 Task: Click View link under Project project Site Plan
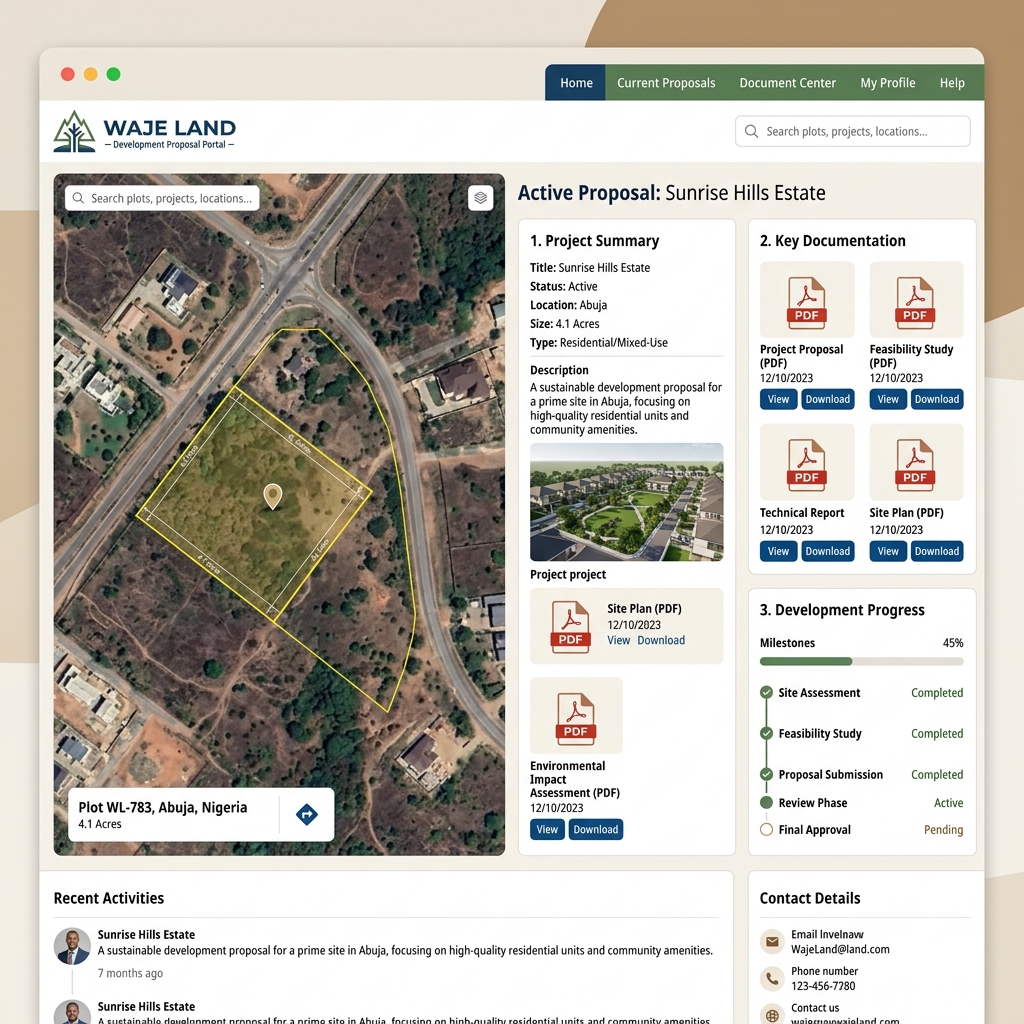coord(618,641)
